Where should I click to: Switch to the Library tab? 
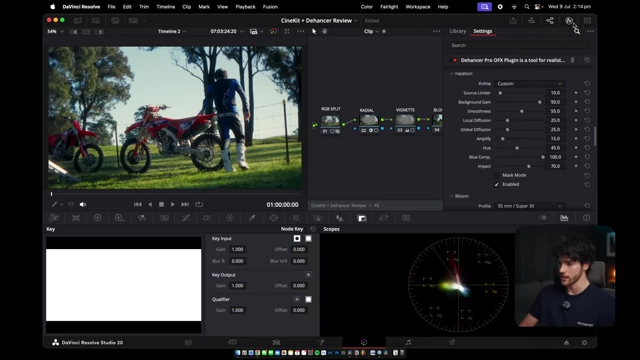coord(458,31)
